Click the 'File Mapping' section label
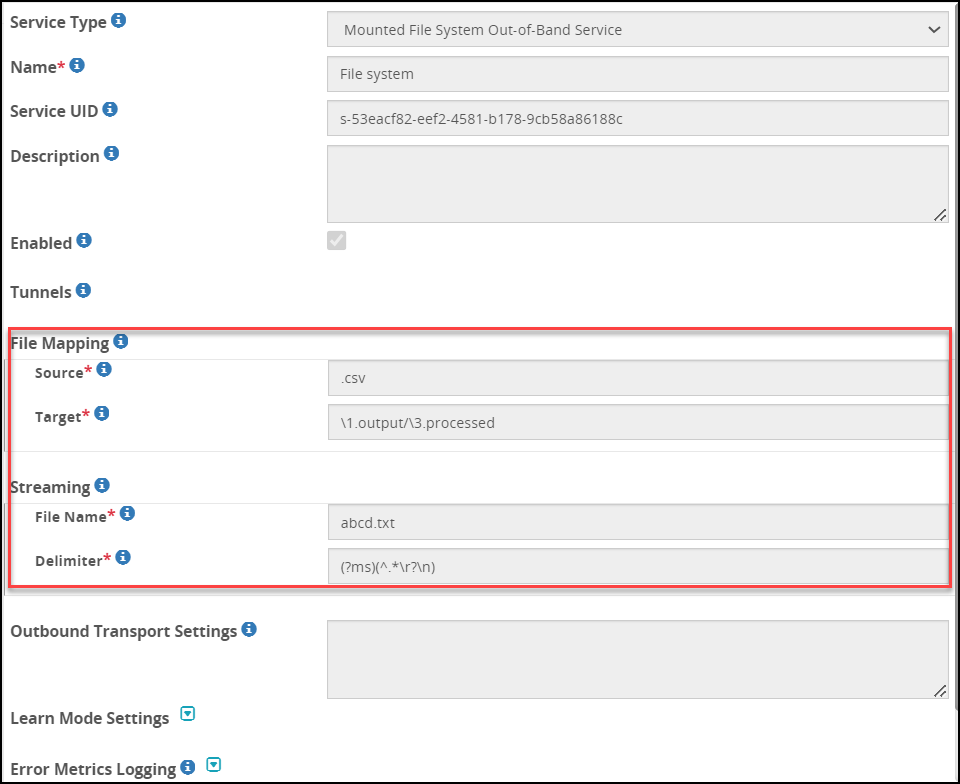The height and width of the screenshot is (784, 960). [60, 343]
